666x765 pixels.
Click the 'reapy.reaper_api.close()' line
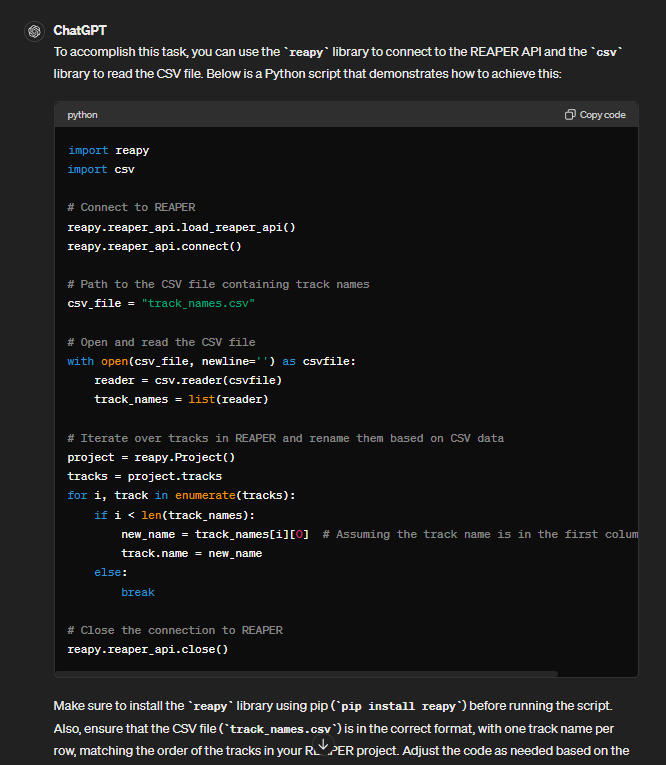point(148,649)
